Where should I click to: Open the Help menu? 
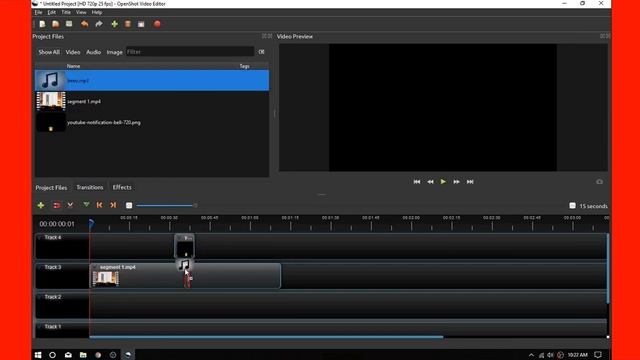[97, 12]
